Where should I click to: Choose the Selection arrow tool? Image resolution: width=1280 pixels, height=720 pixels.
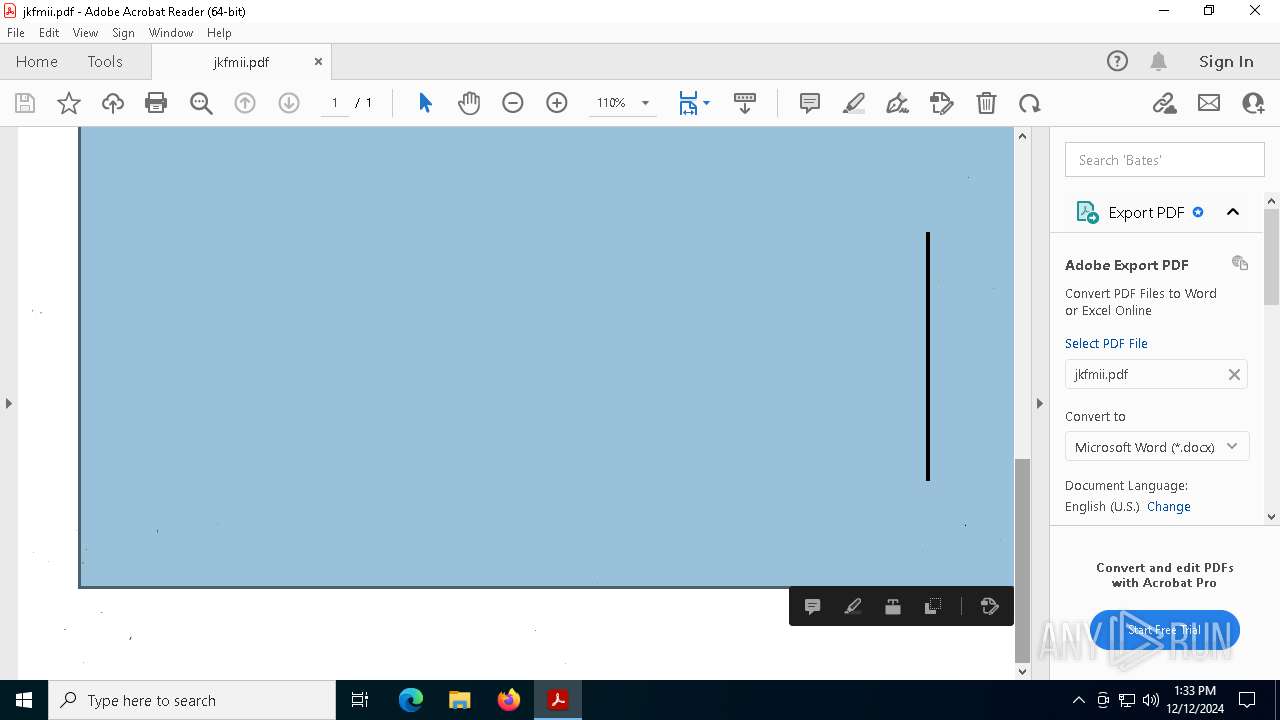click(x=425, y=103)
